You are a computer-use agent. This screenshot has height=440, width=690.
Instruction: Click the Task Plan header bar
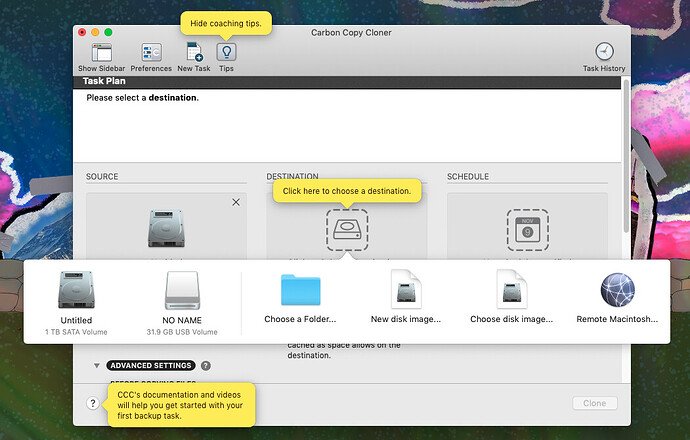click(347, 81)
